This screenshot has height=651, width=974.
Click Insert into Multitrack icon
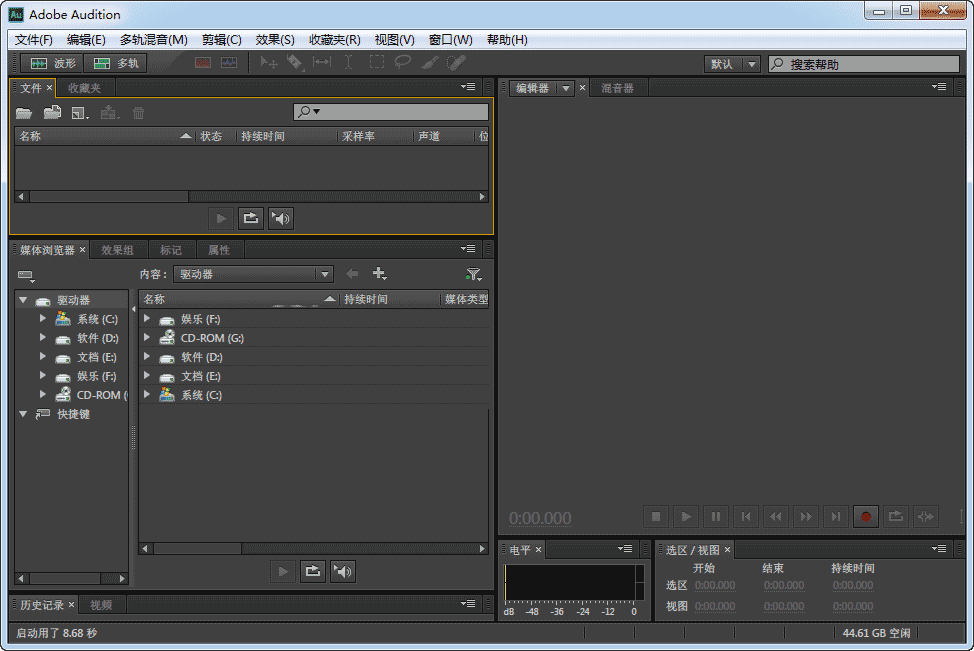click(109, 112)
